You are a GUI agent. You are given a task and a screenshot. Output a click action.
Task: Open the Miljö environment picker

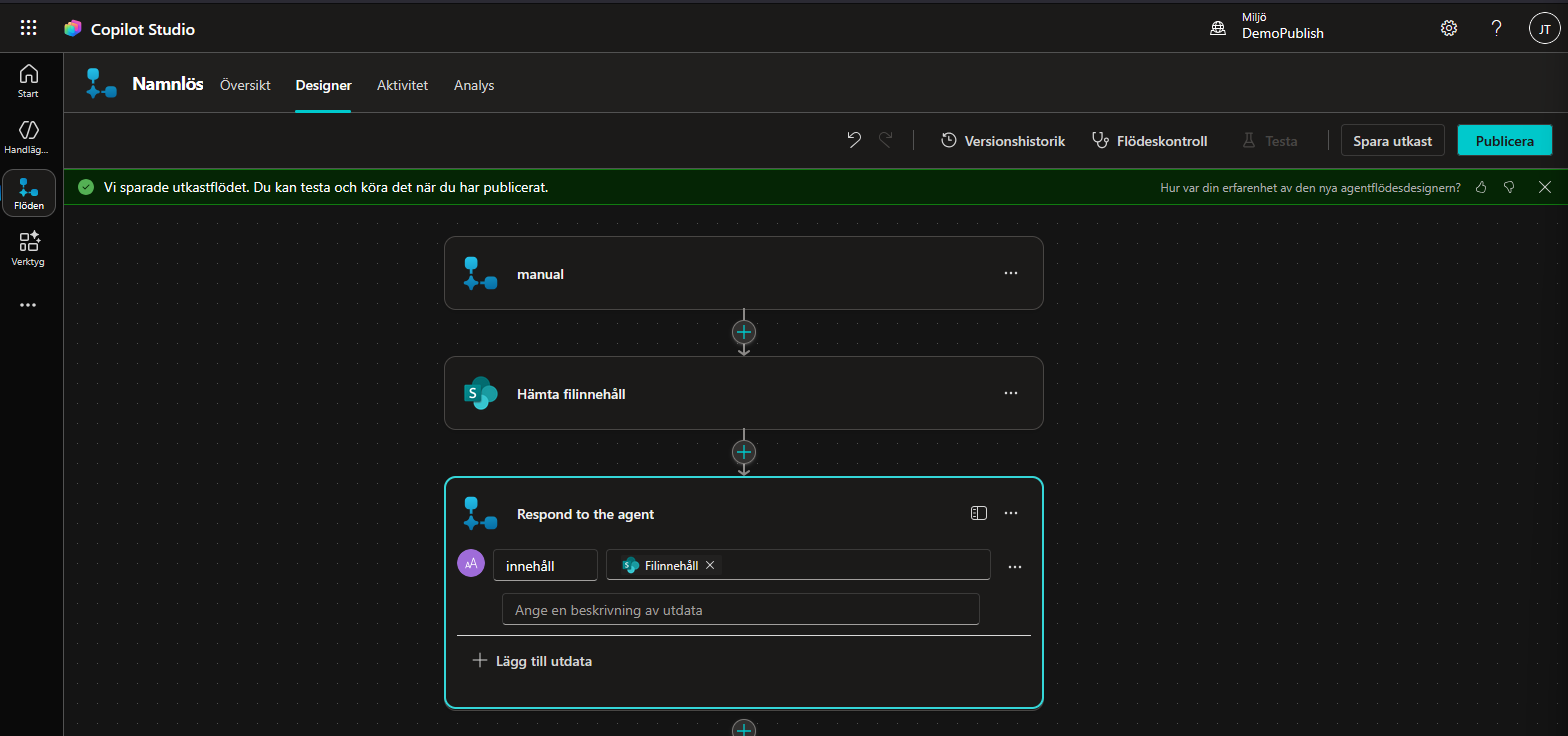coord(1267,27)
